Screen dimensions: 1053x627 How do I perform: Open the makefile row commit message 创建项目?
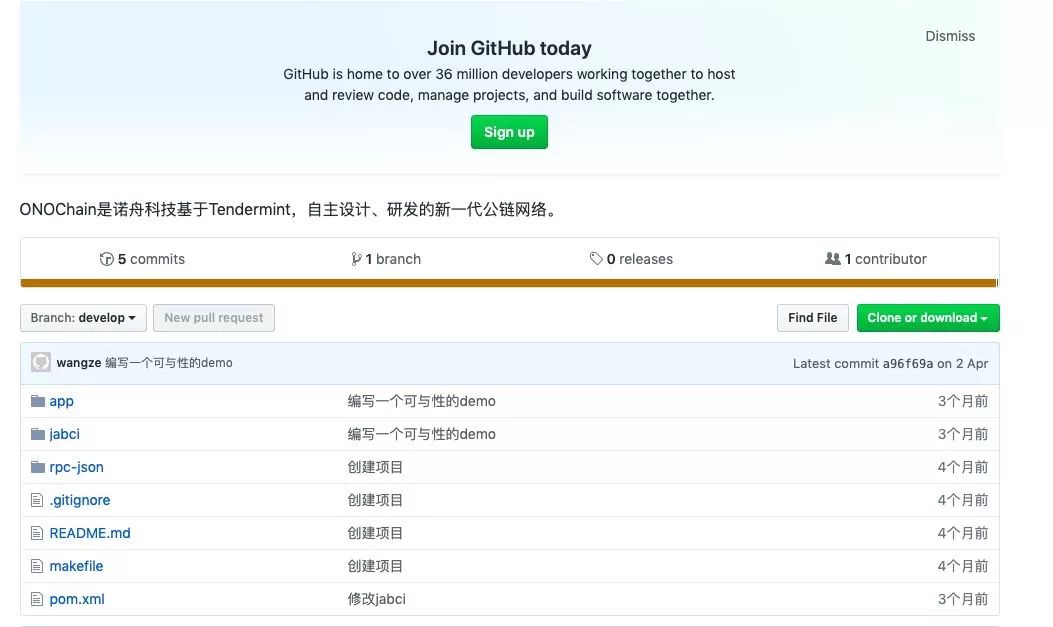point(375,566)
